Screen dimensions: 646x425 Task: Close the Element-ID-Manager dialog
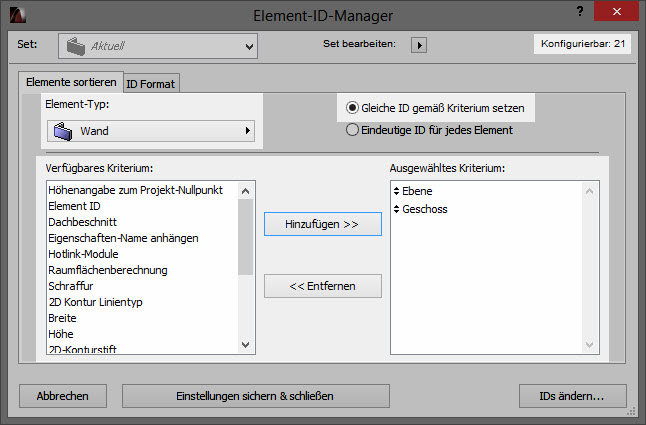pyautogui.click(x=616, y=11)
